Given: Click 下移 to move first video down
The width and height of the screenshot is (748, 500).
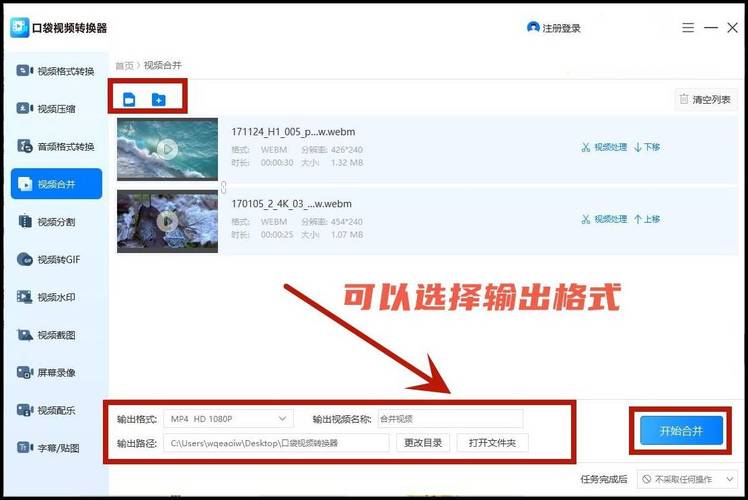Looking at the screenshot, I should (647, 147).
